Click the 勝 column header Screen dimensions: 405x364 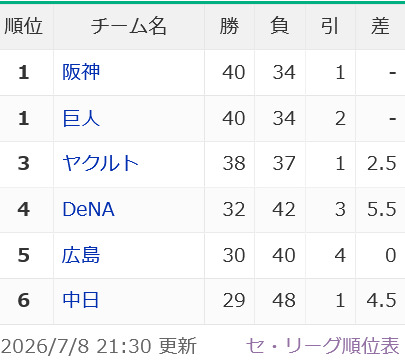tap(229, 26)
